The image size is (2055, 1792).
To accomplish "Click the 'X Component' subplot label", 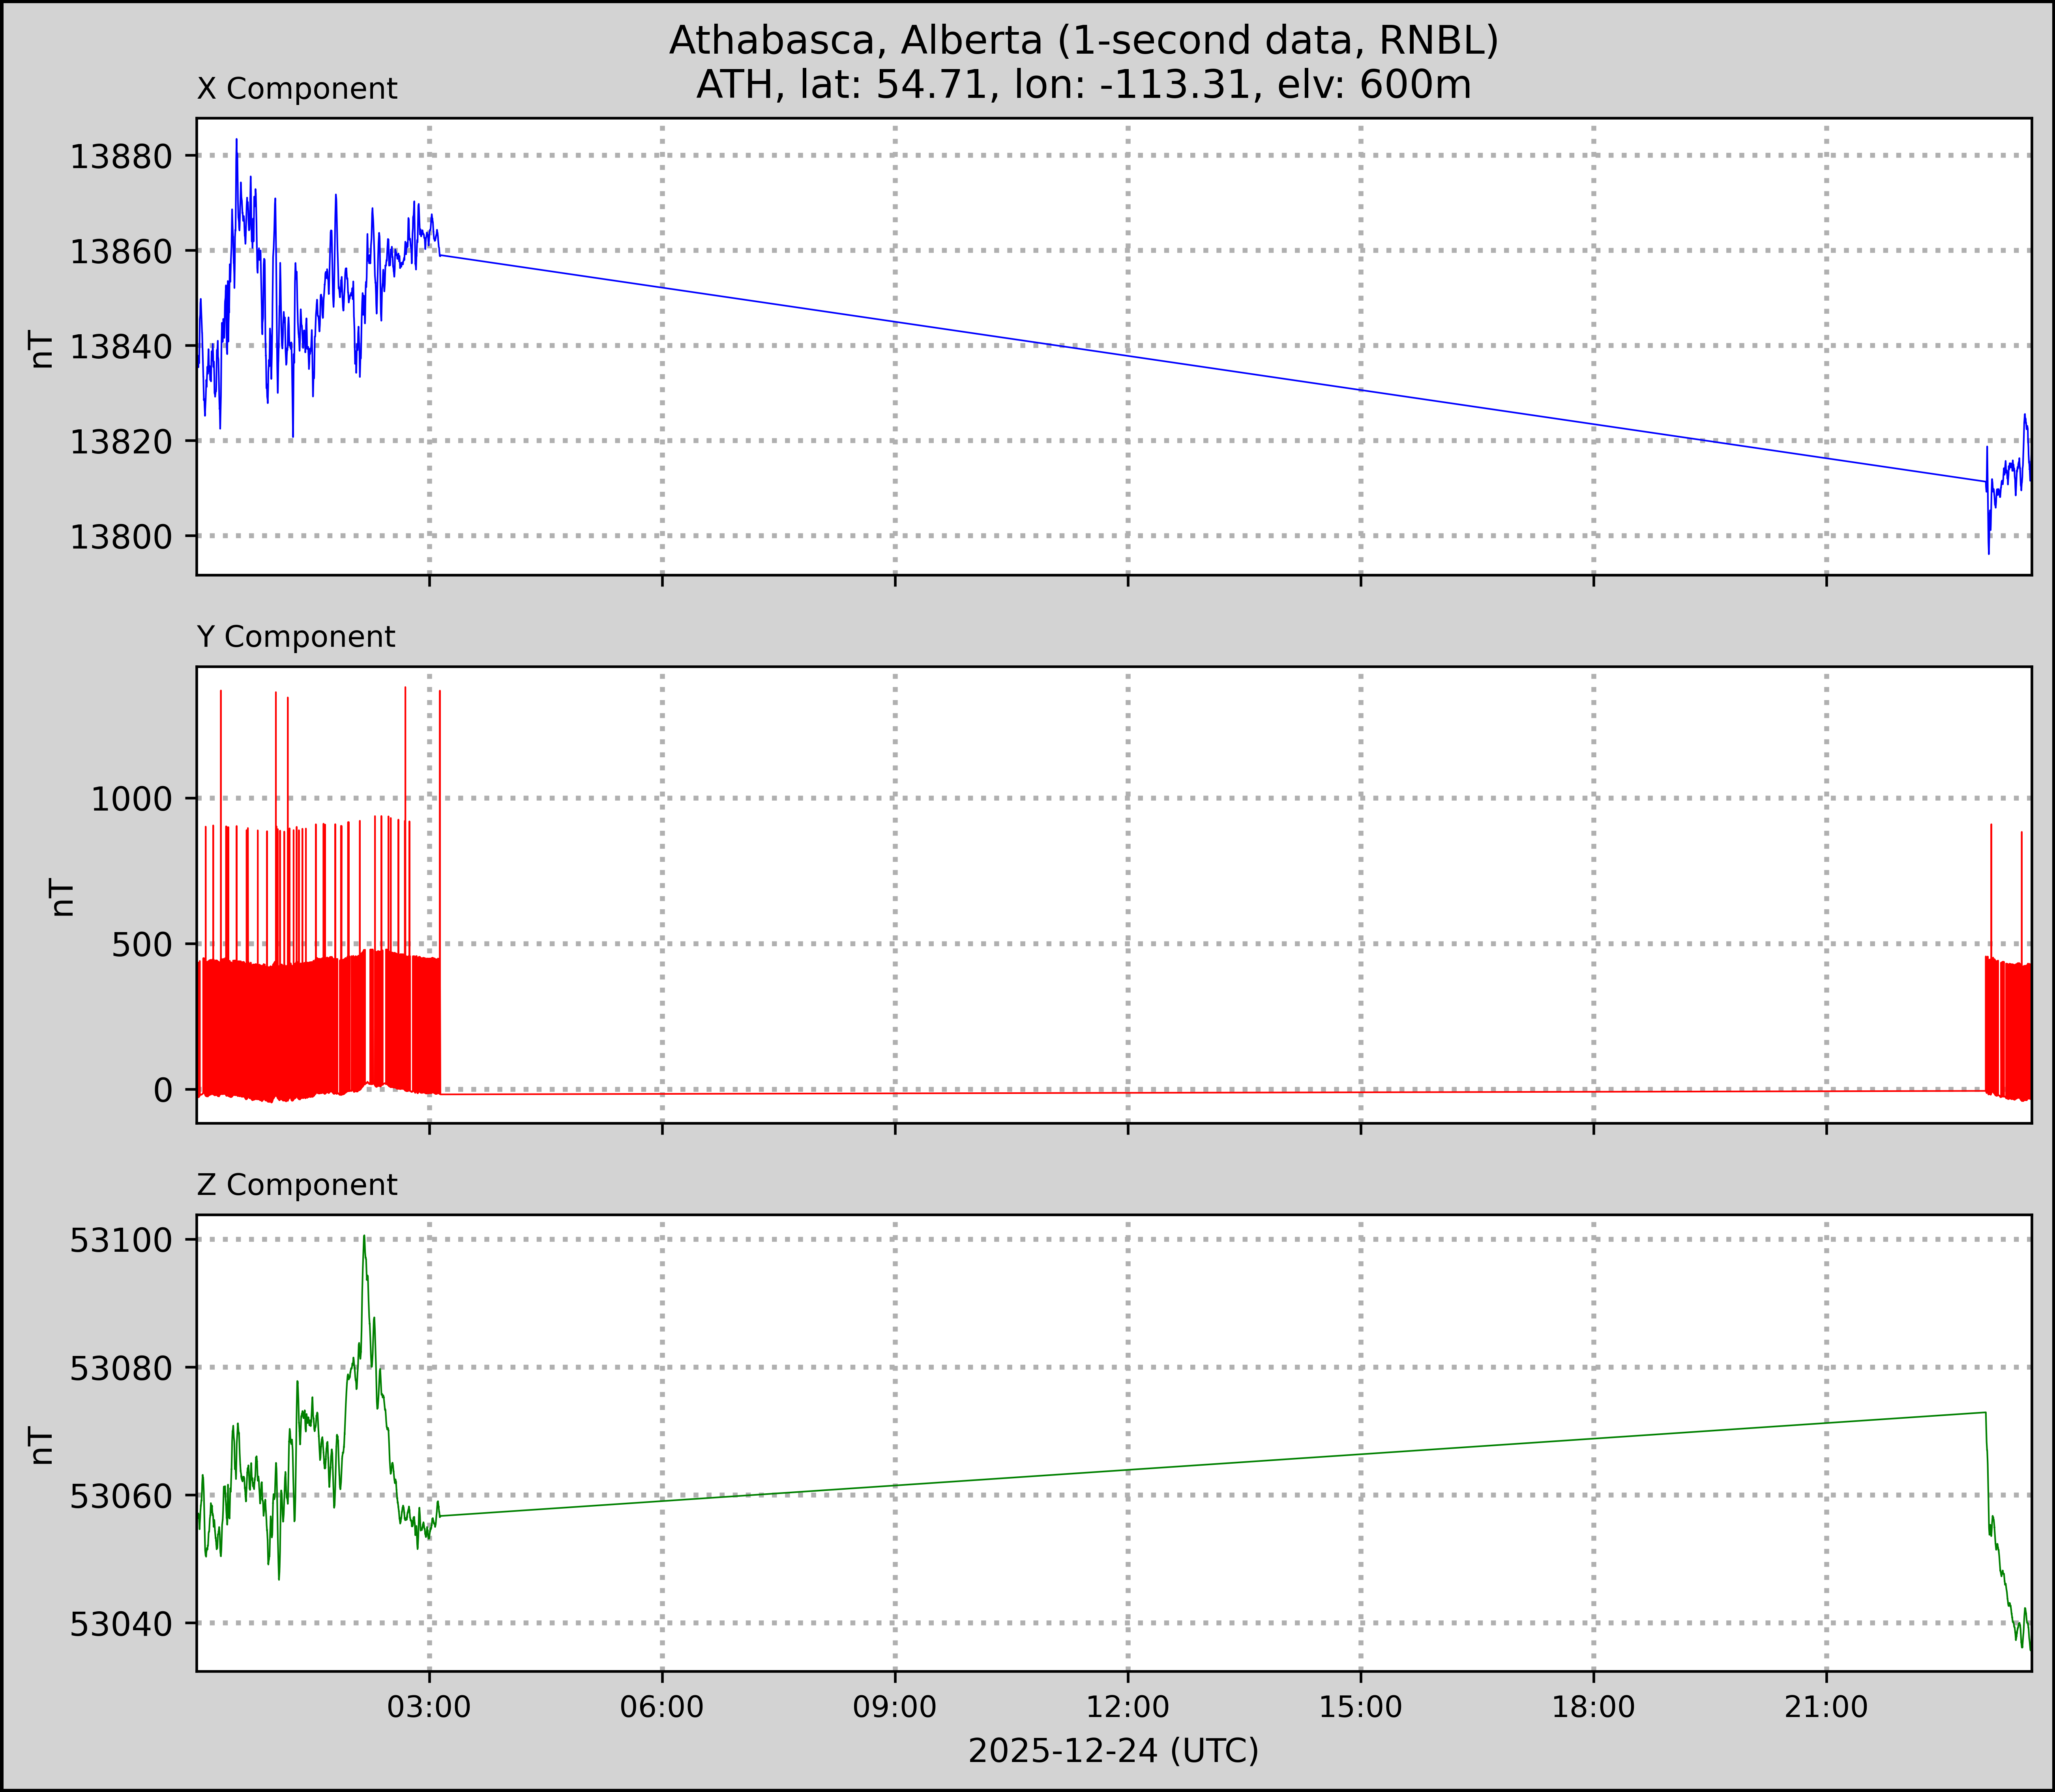I will (x=297, y=89).
